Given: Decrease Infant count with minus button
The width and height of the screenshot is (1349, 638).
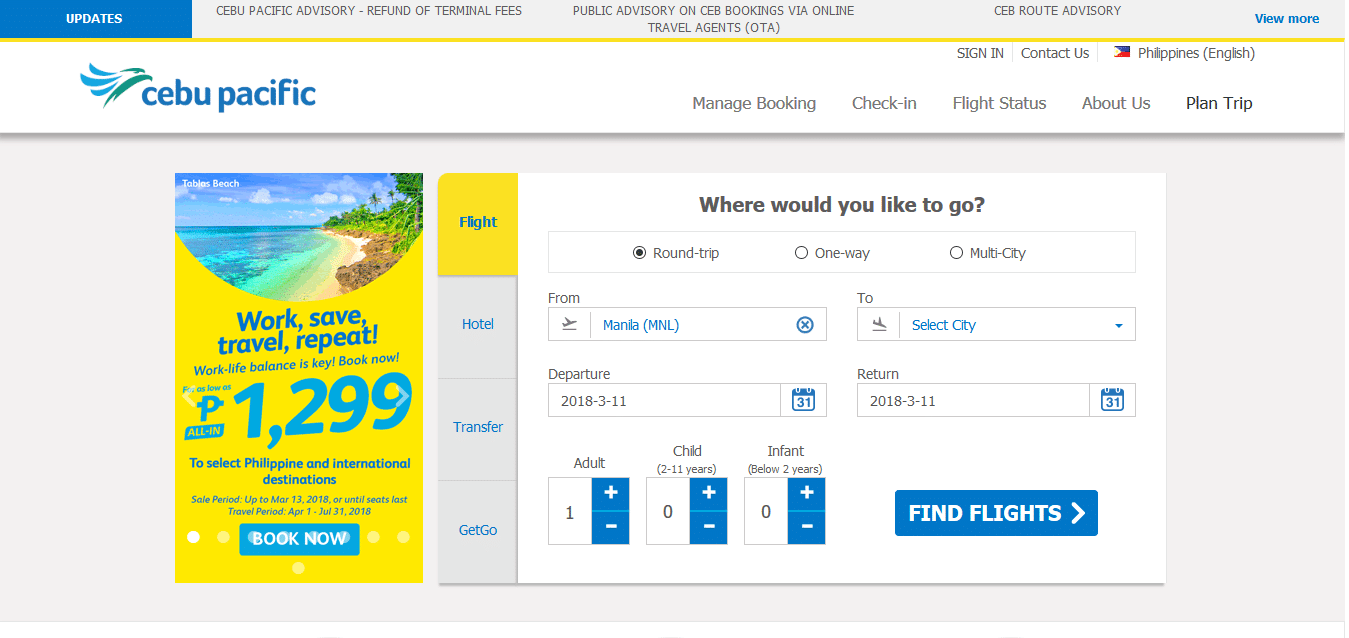Looking at the screenshot, I should 807,527.
